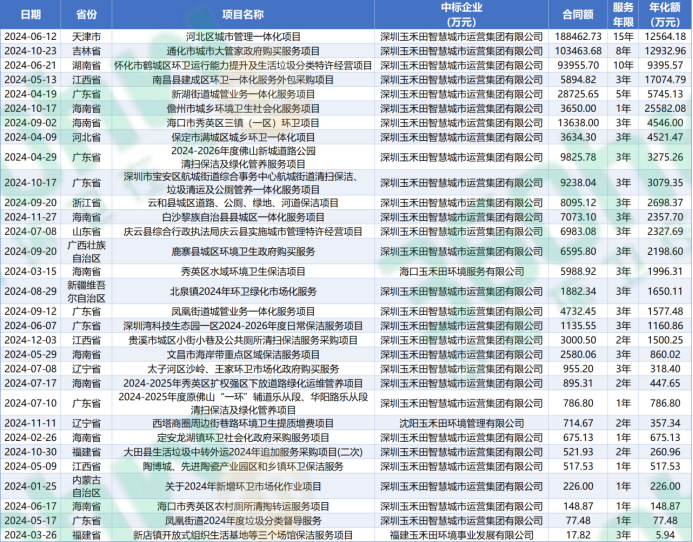Select company 沈阳玉禾田环境管理有限公司

pos(461,423)
